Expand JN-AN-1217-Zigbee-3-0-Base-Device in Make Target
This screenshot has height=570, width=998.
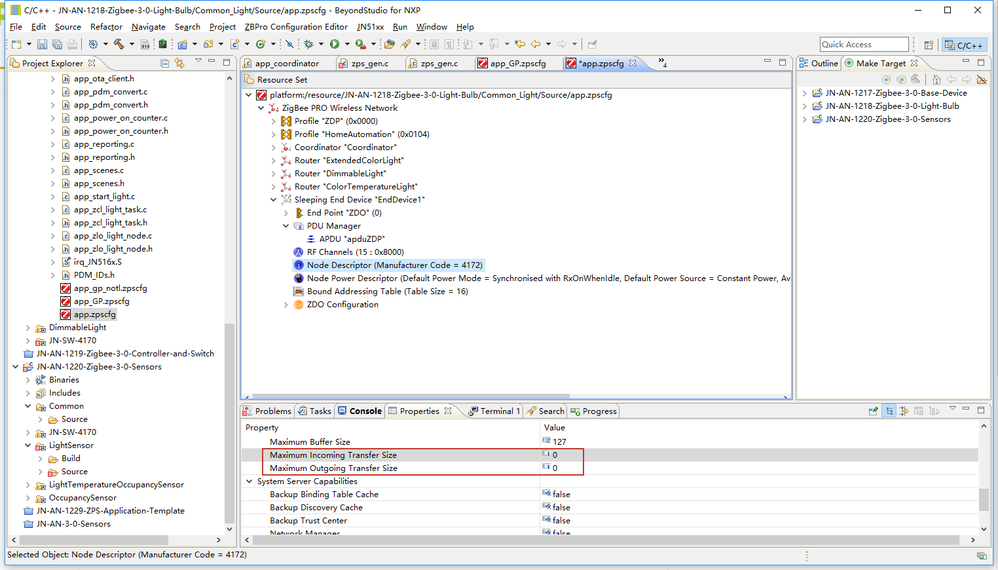coord(805,93)
